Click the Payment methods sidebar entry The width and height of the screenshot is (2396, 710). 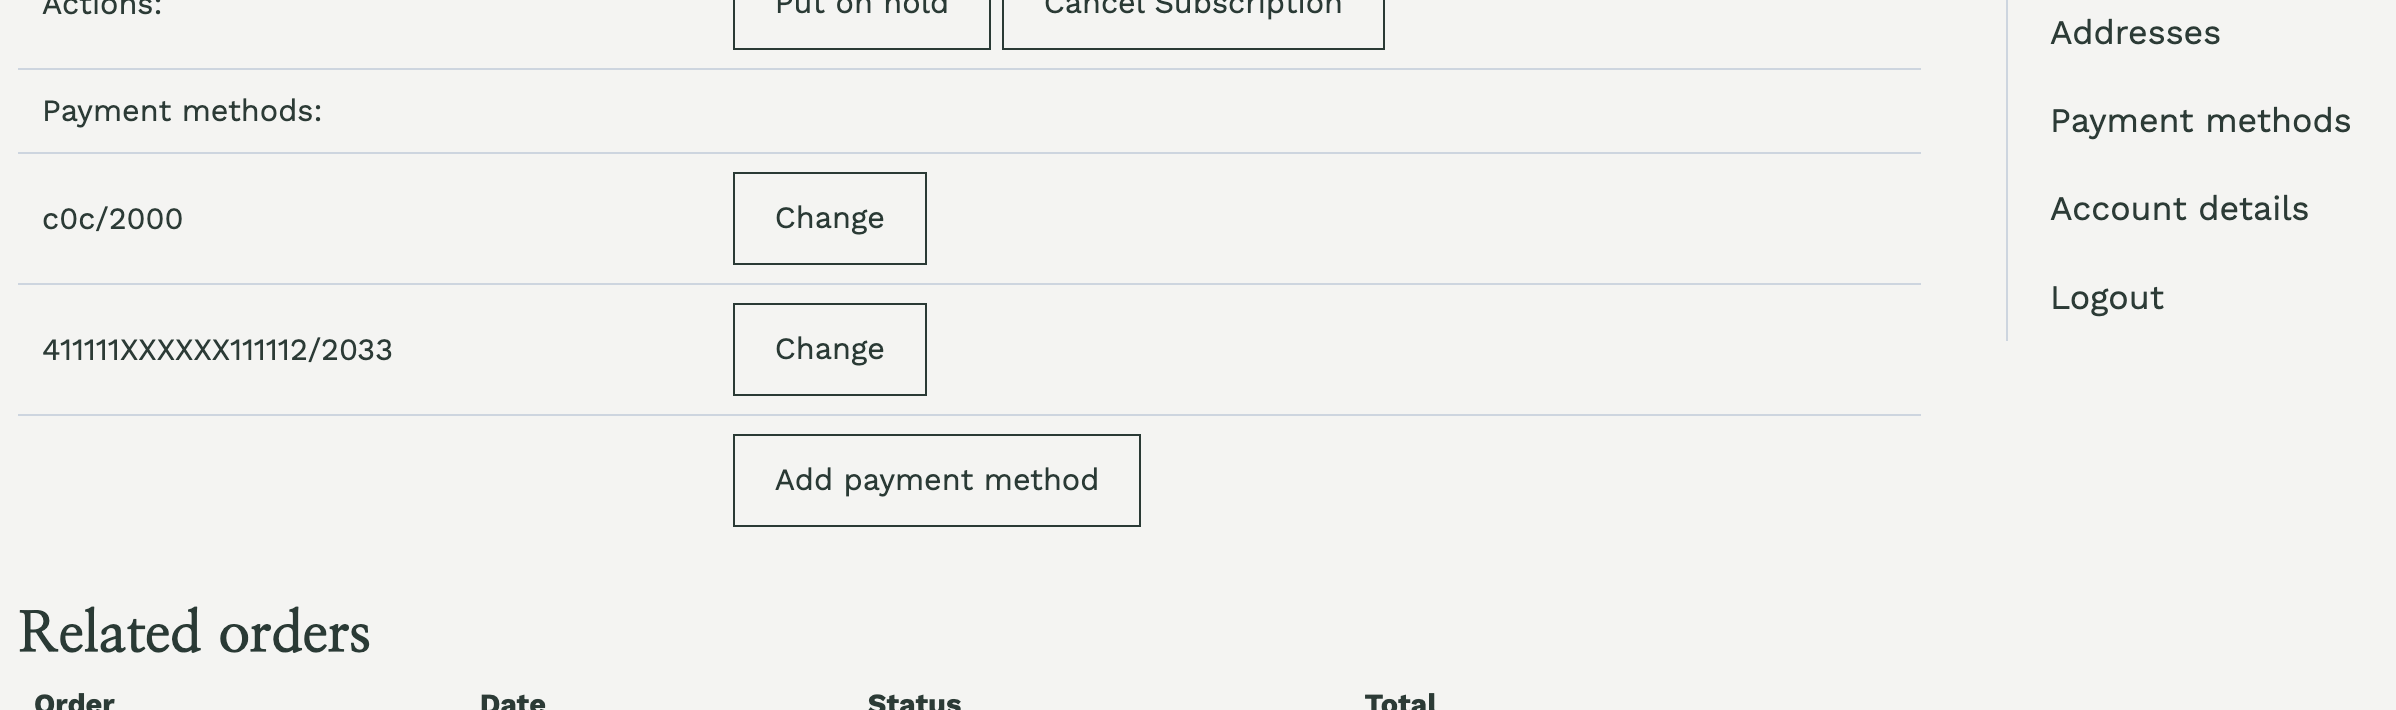click(x=2200, y=120)
